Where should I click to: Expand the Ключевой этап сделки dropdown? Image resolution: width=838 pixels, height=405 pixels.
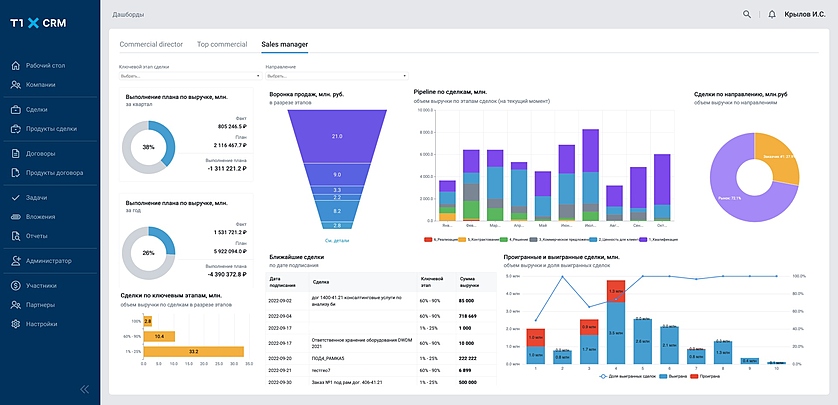(x=188, y=75)
